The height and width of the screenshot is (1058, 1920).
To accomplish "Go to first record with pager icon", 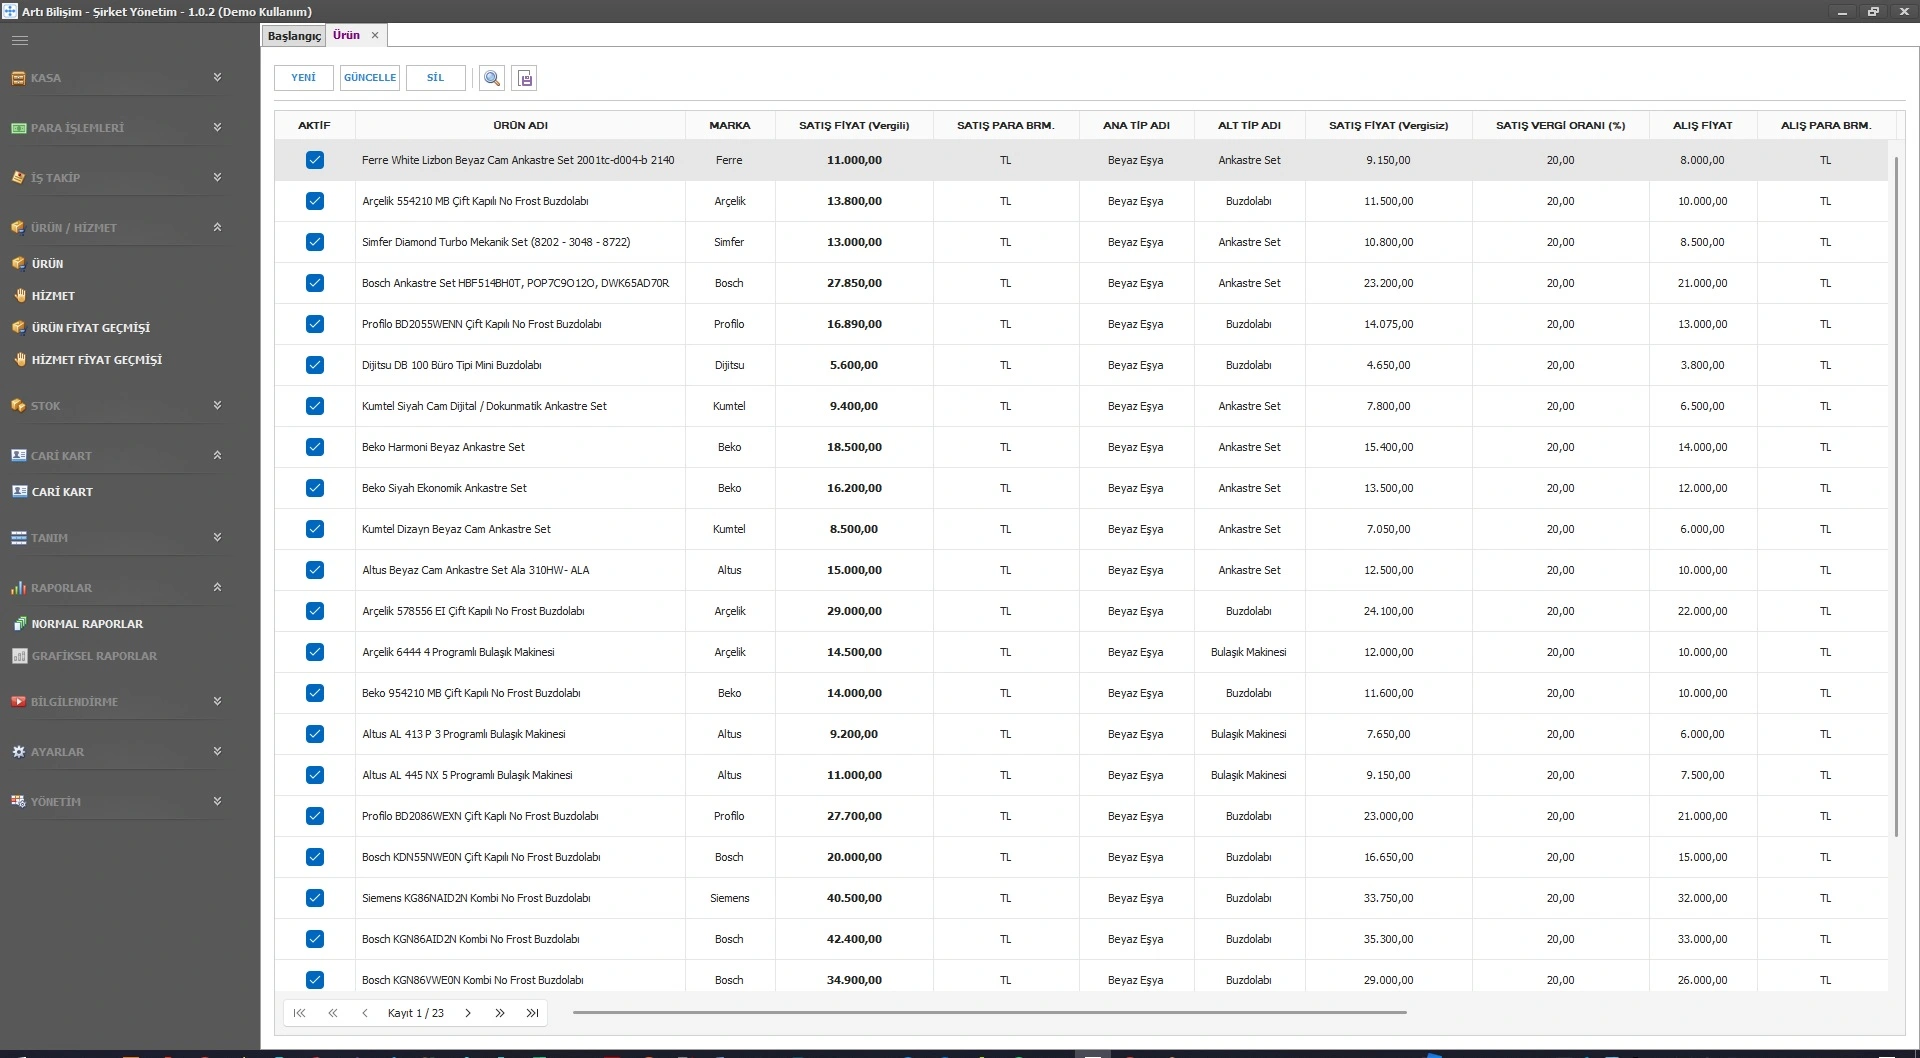I will coord(299,1013).
